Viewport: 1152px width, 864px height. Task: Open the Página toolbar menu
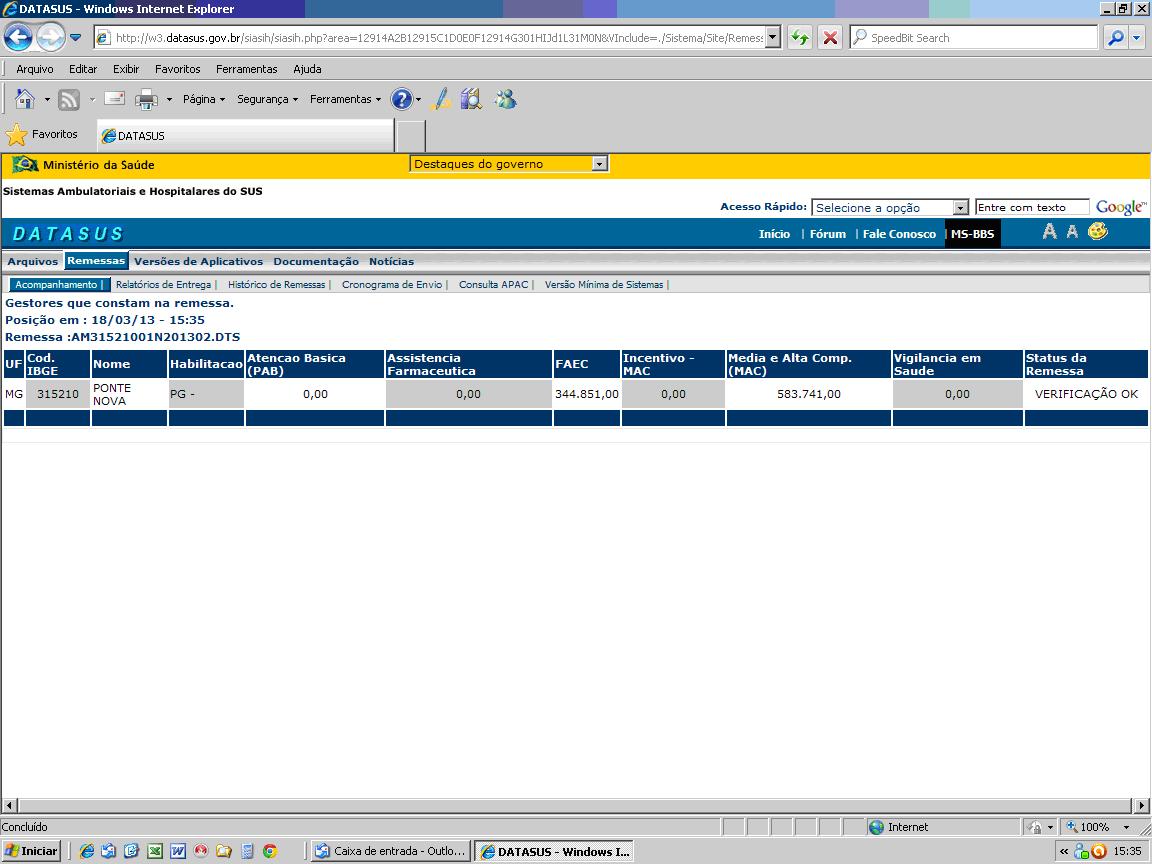[204, 99]
